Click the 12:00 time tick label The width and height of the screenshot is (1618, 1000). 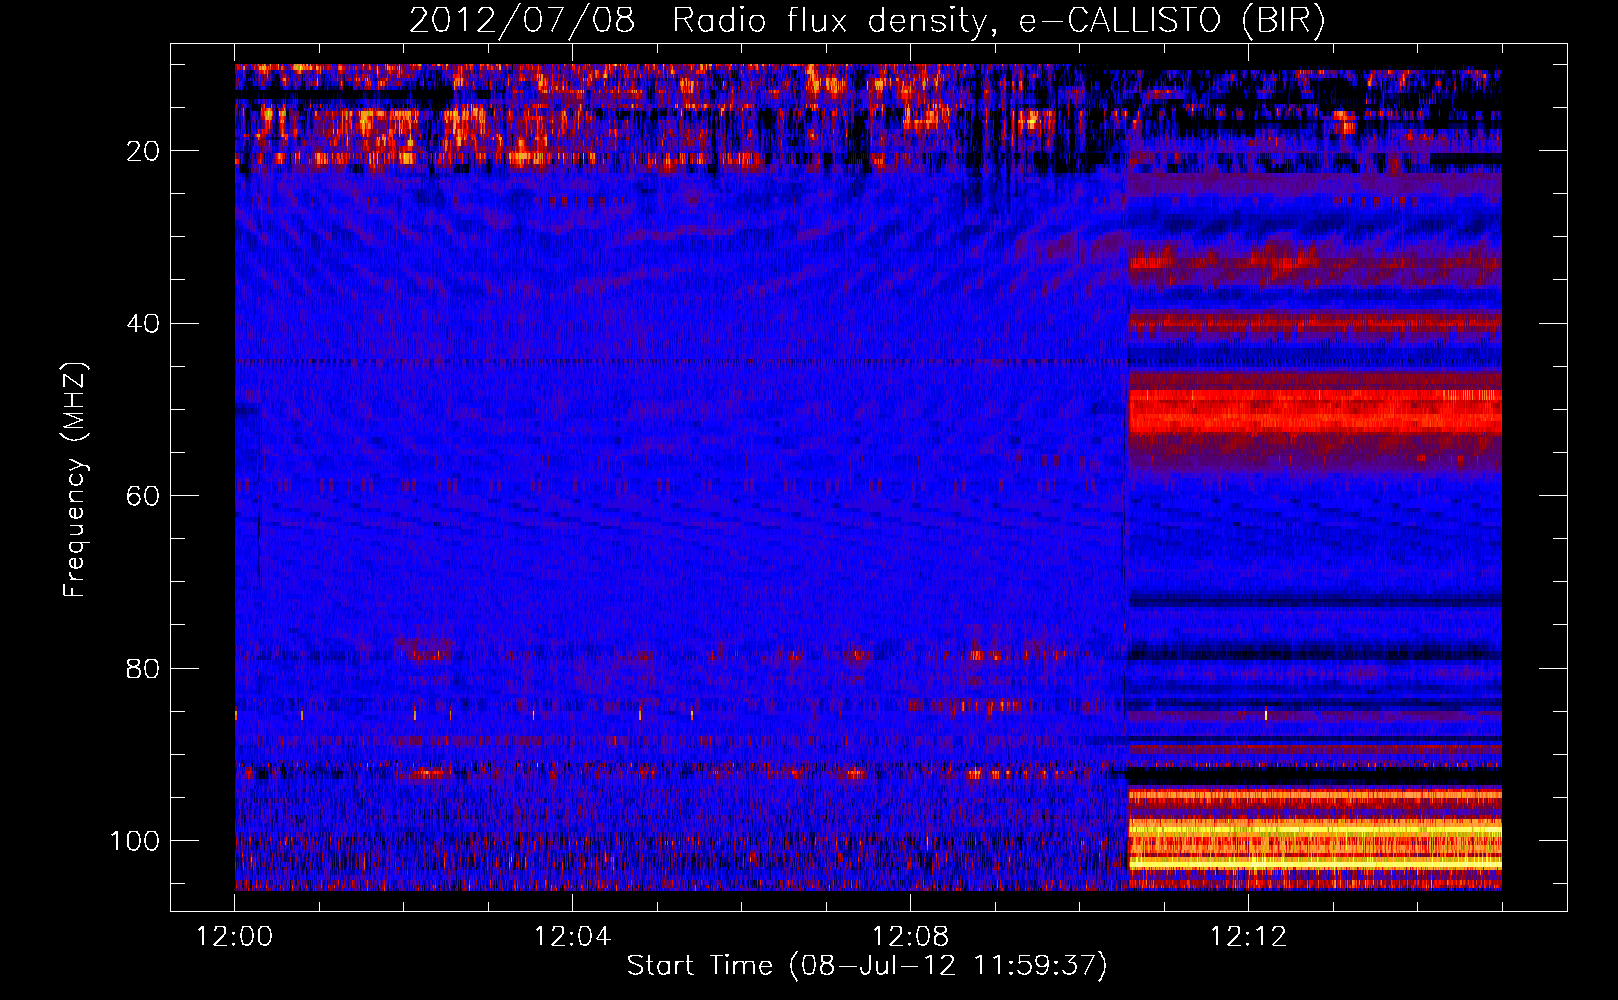coord(235,937)
